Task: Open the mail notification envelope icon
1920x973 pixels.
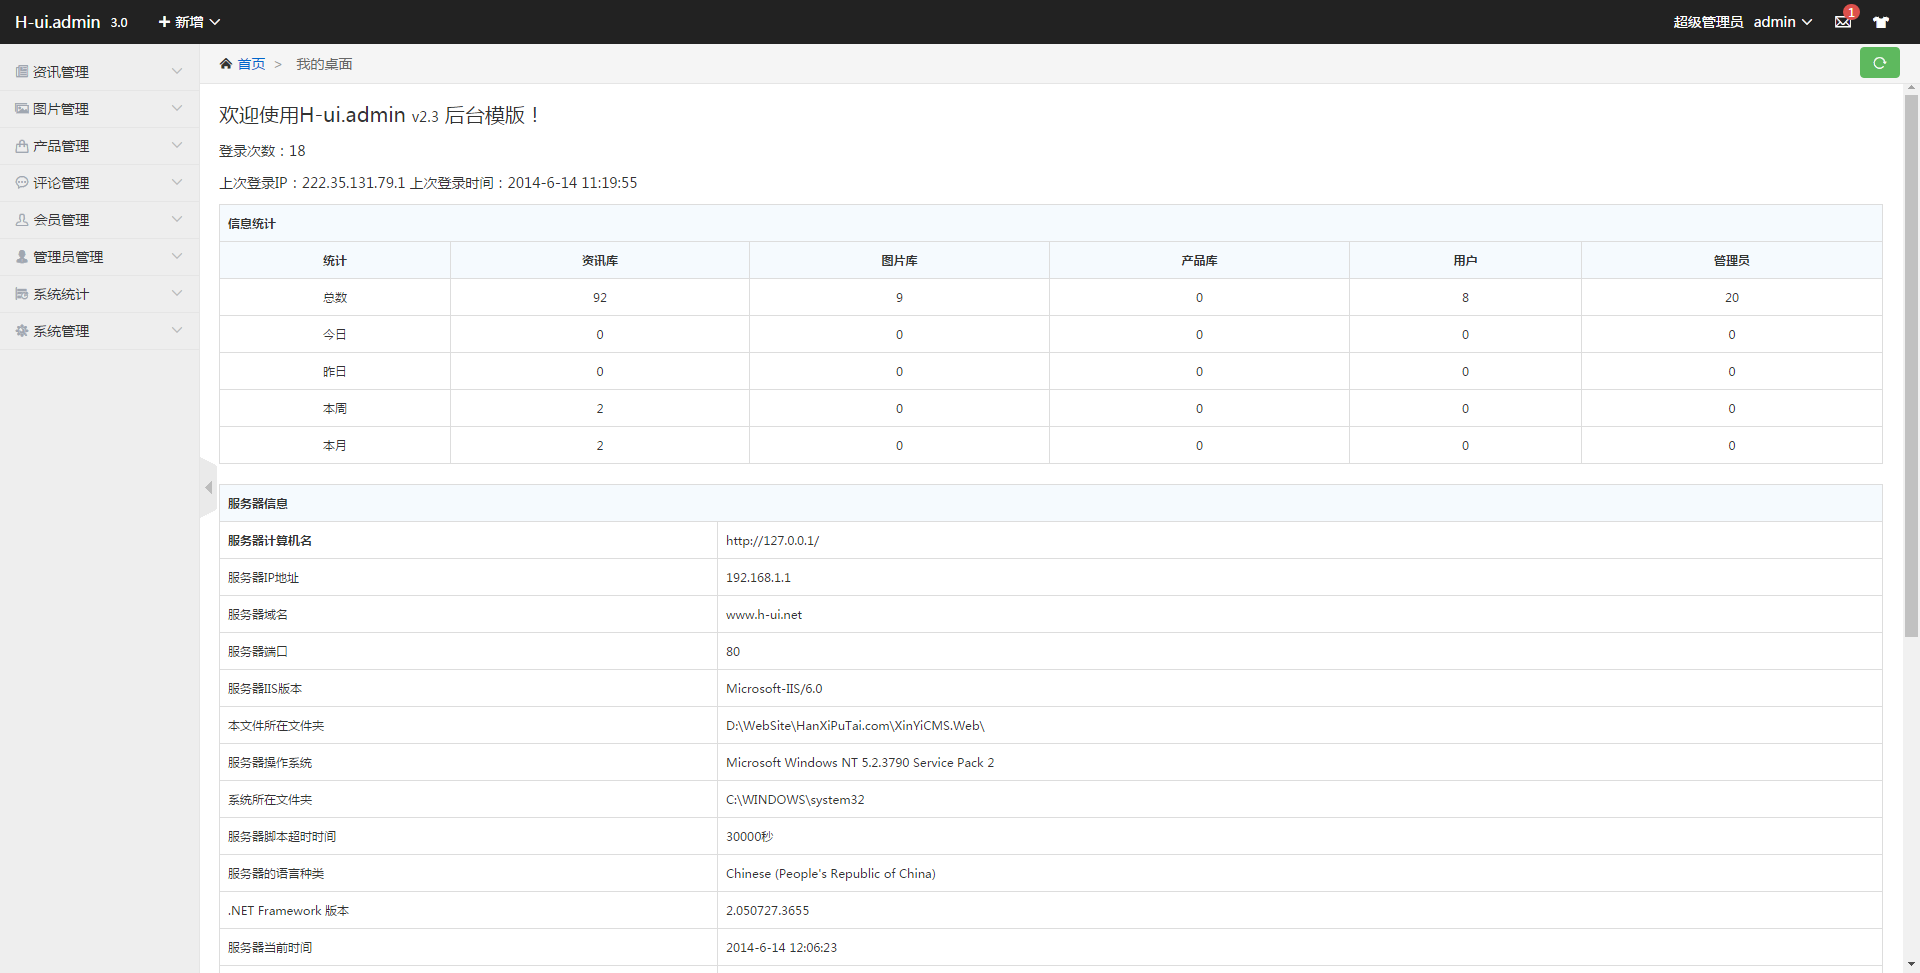Action: tap(1843, 22)
